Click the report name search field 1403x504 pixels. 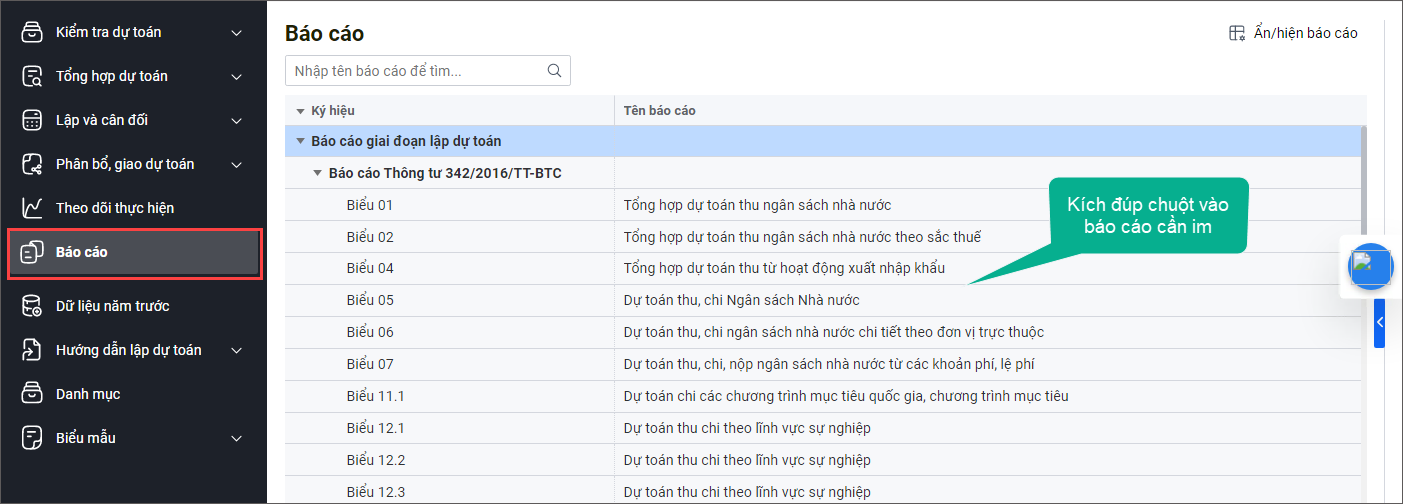tap(415, 71)
